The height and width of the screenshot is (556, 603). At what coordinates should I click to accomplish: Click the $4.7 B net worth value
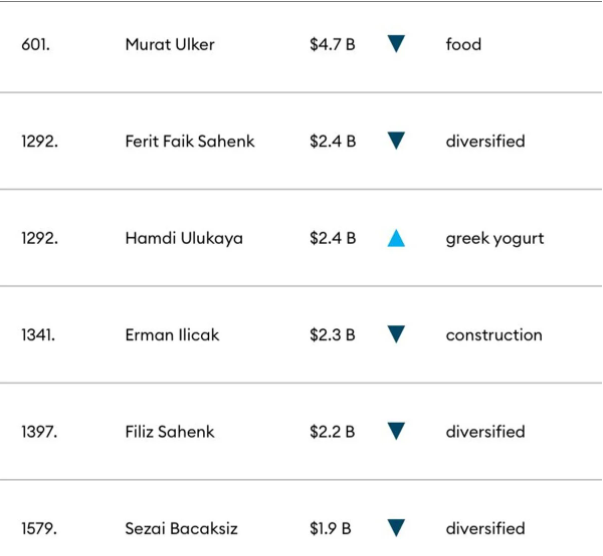click(332, 44)
